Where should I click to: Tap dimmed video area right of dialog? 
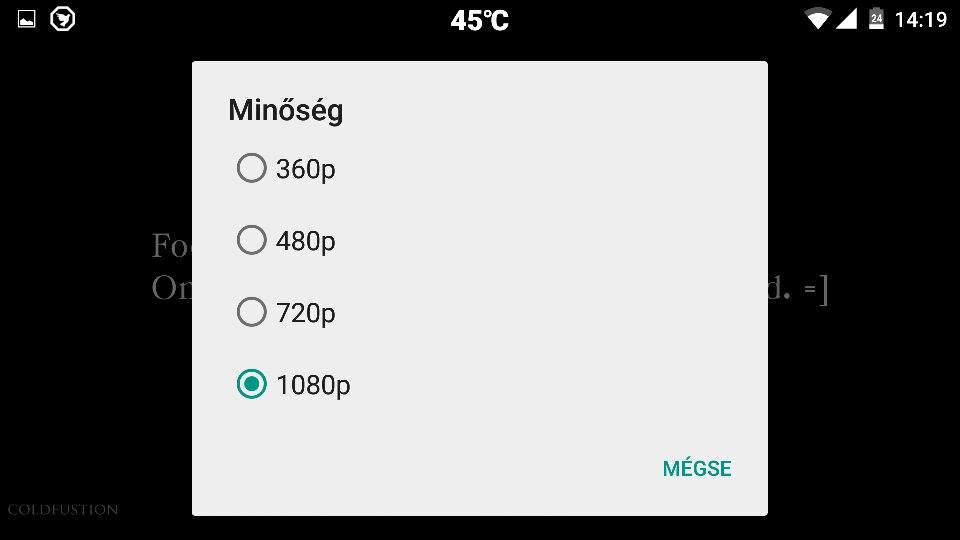point(798,288)
